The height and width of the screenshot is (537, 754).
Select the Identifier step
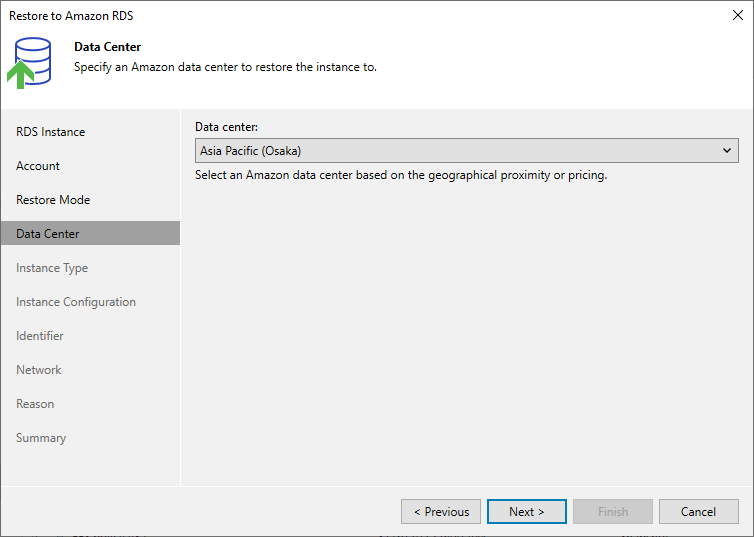(39, 336)
